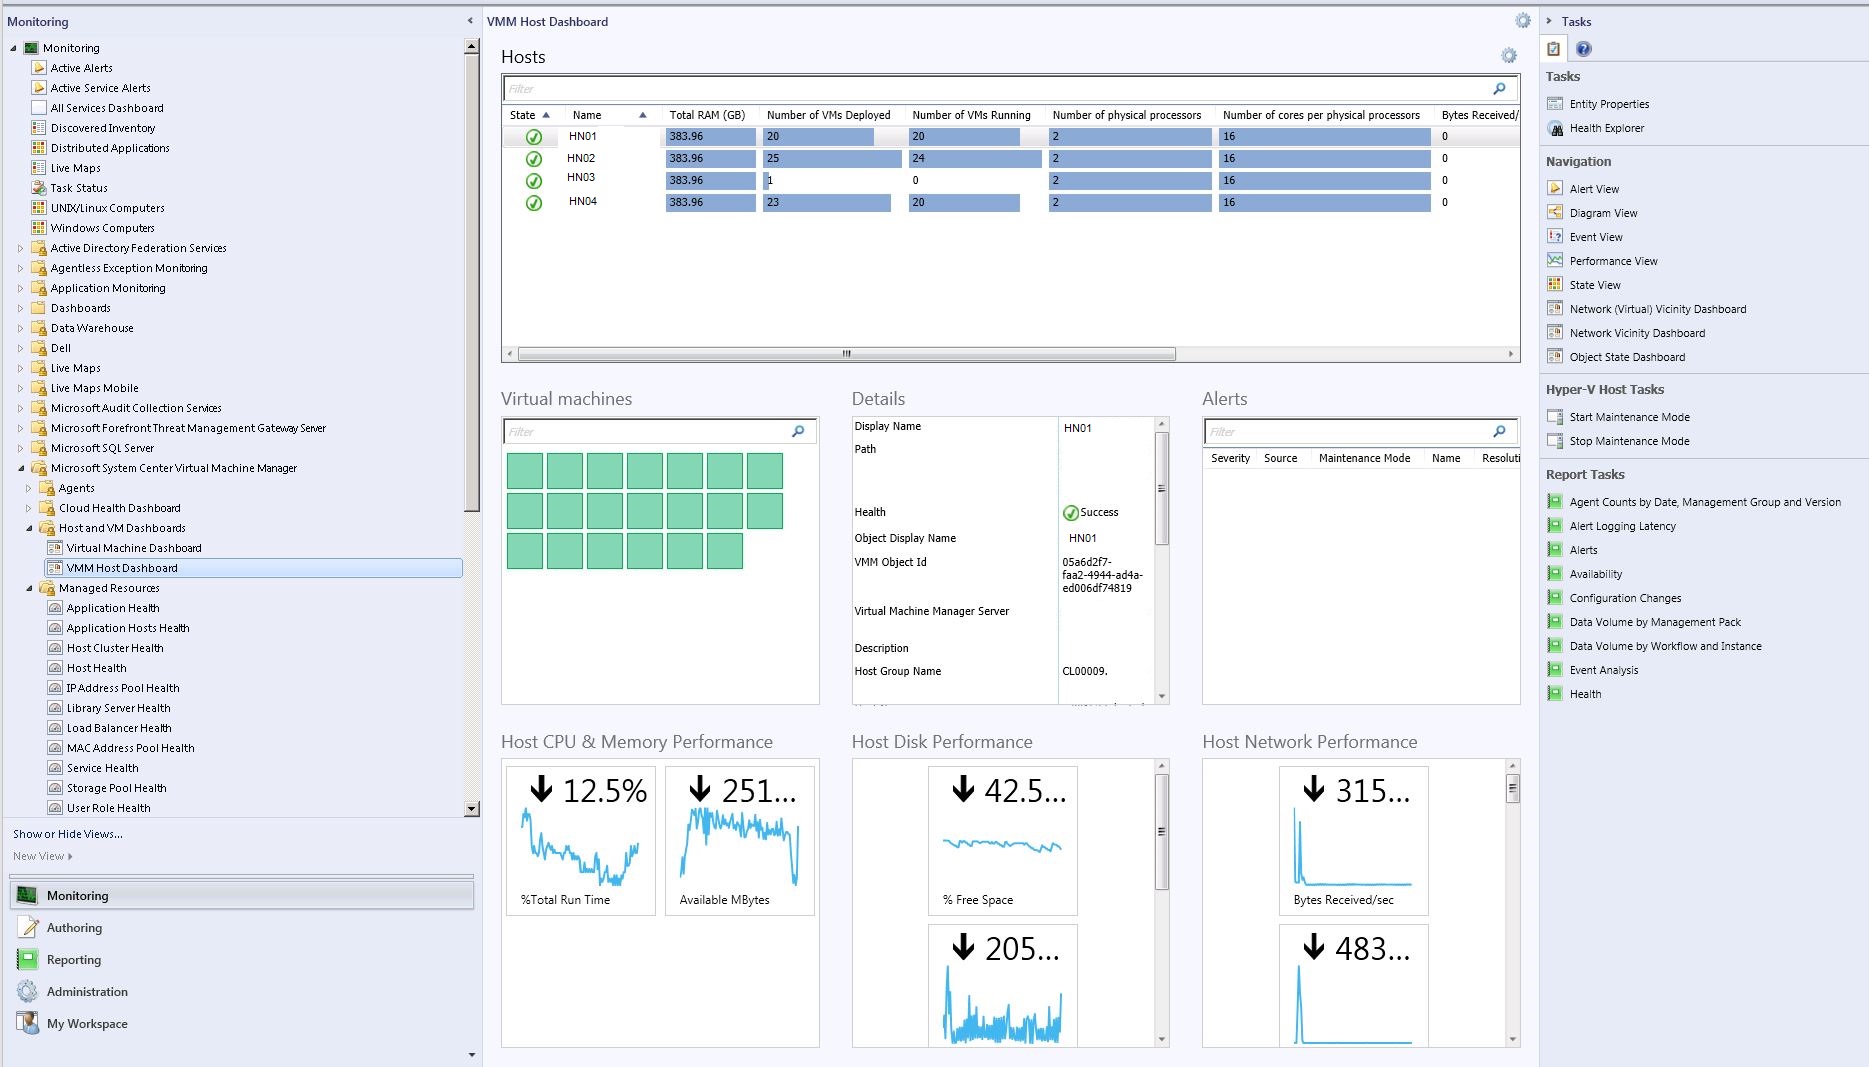Open the Hosts widget settings gear
The width and height of the screenshot is (1869, 1067).
pyautogui.click(x=1509, y=56)
